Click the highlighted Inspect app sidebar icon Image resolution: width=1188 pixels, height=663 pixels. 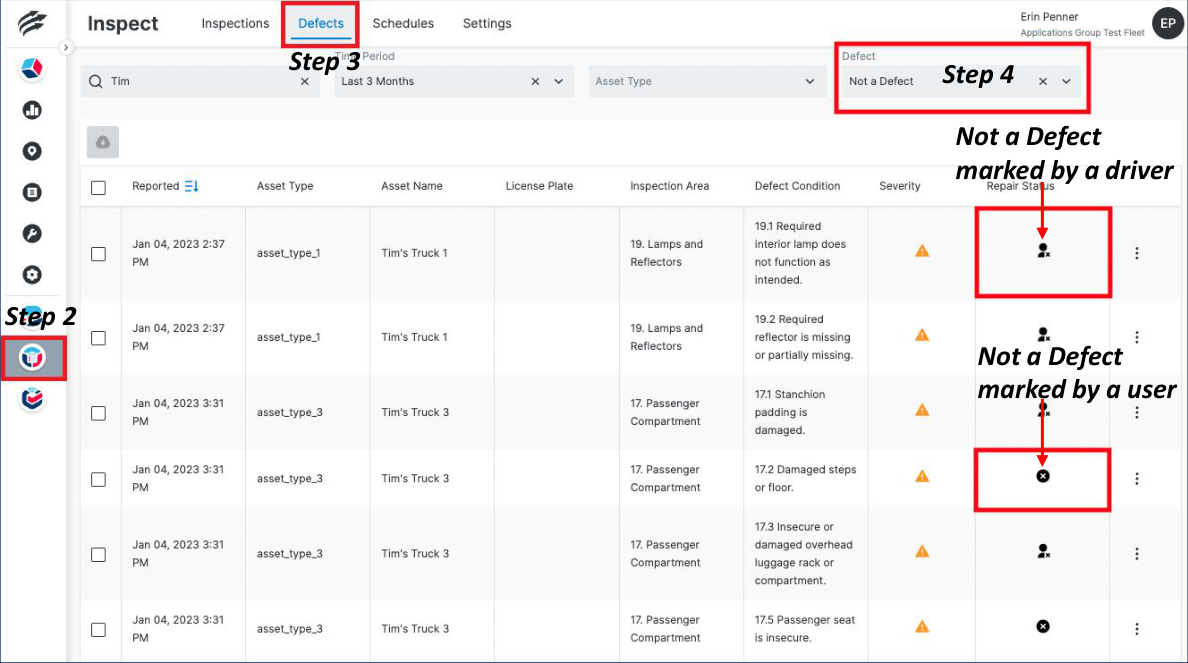pos(33,357)
